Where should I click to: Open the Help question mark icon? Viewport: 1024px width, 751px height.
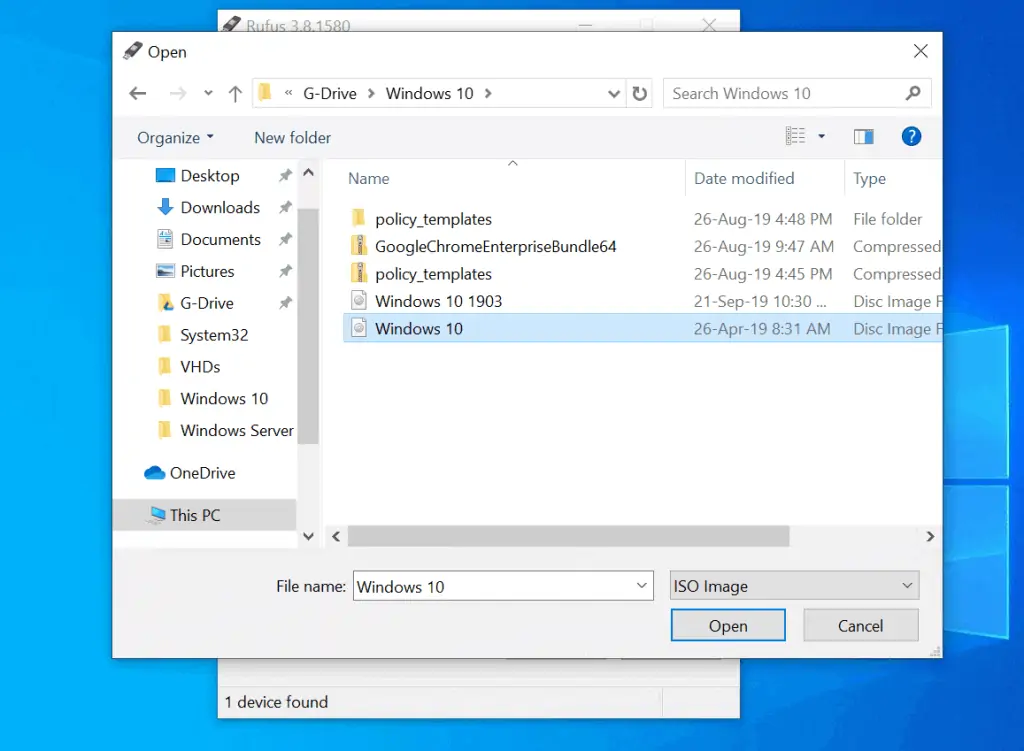[x=911, y=137]
